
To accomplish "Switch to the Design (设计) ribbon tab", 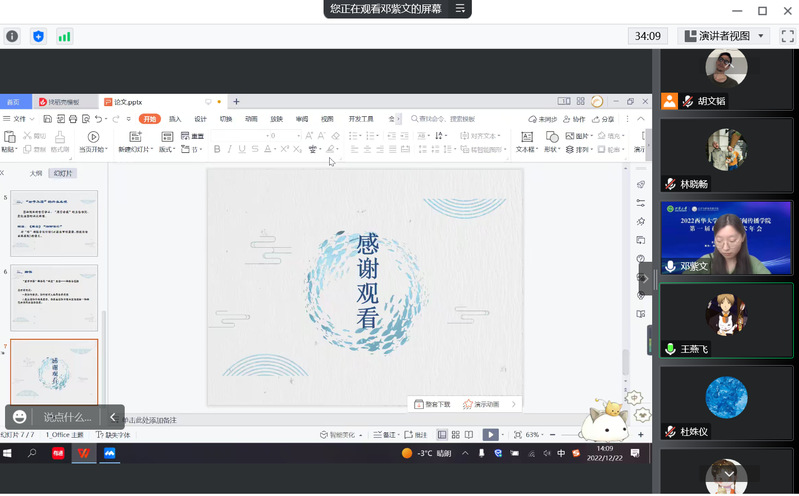I will coord(200,119).
